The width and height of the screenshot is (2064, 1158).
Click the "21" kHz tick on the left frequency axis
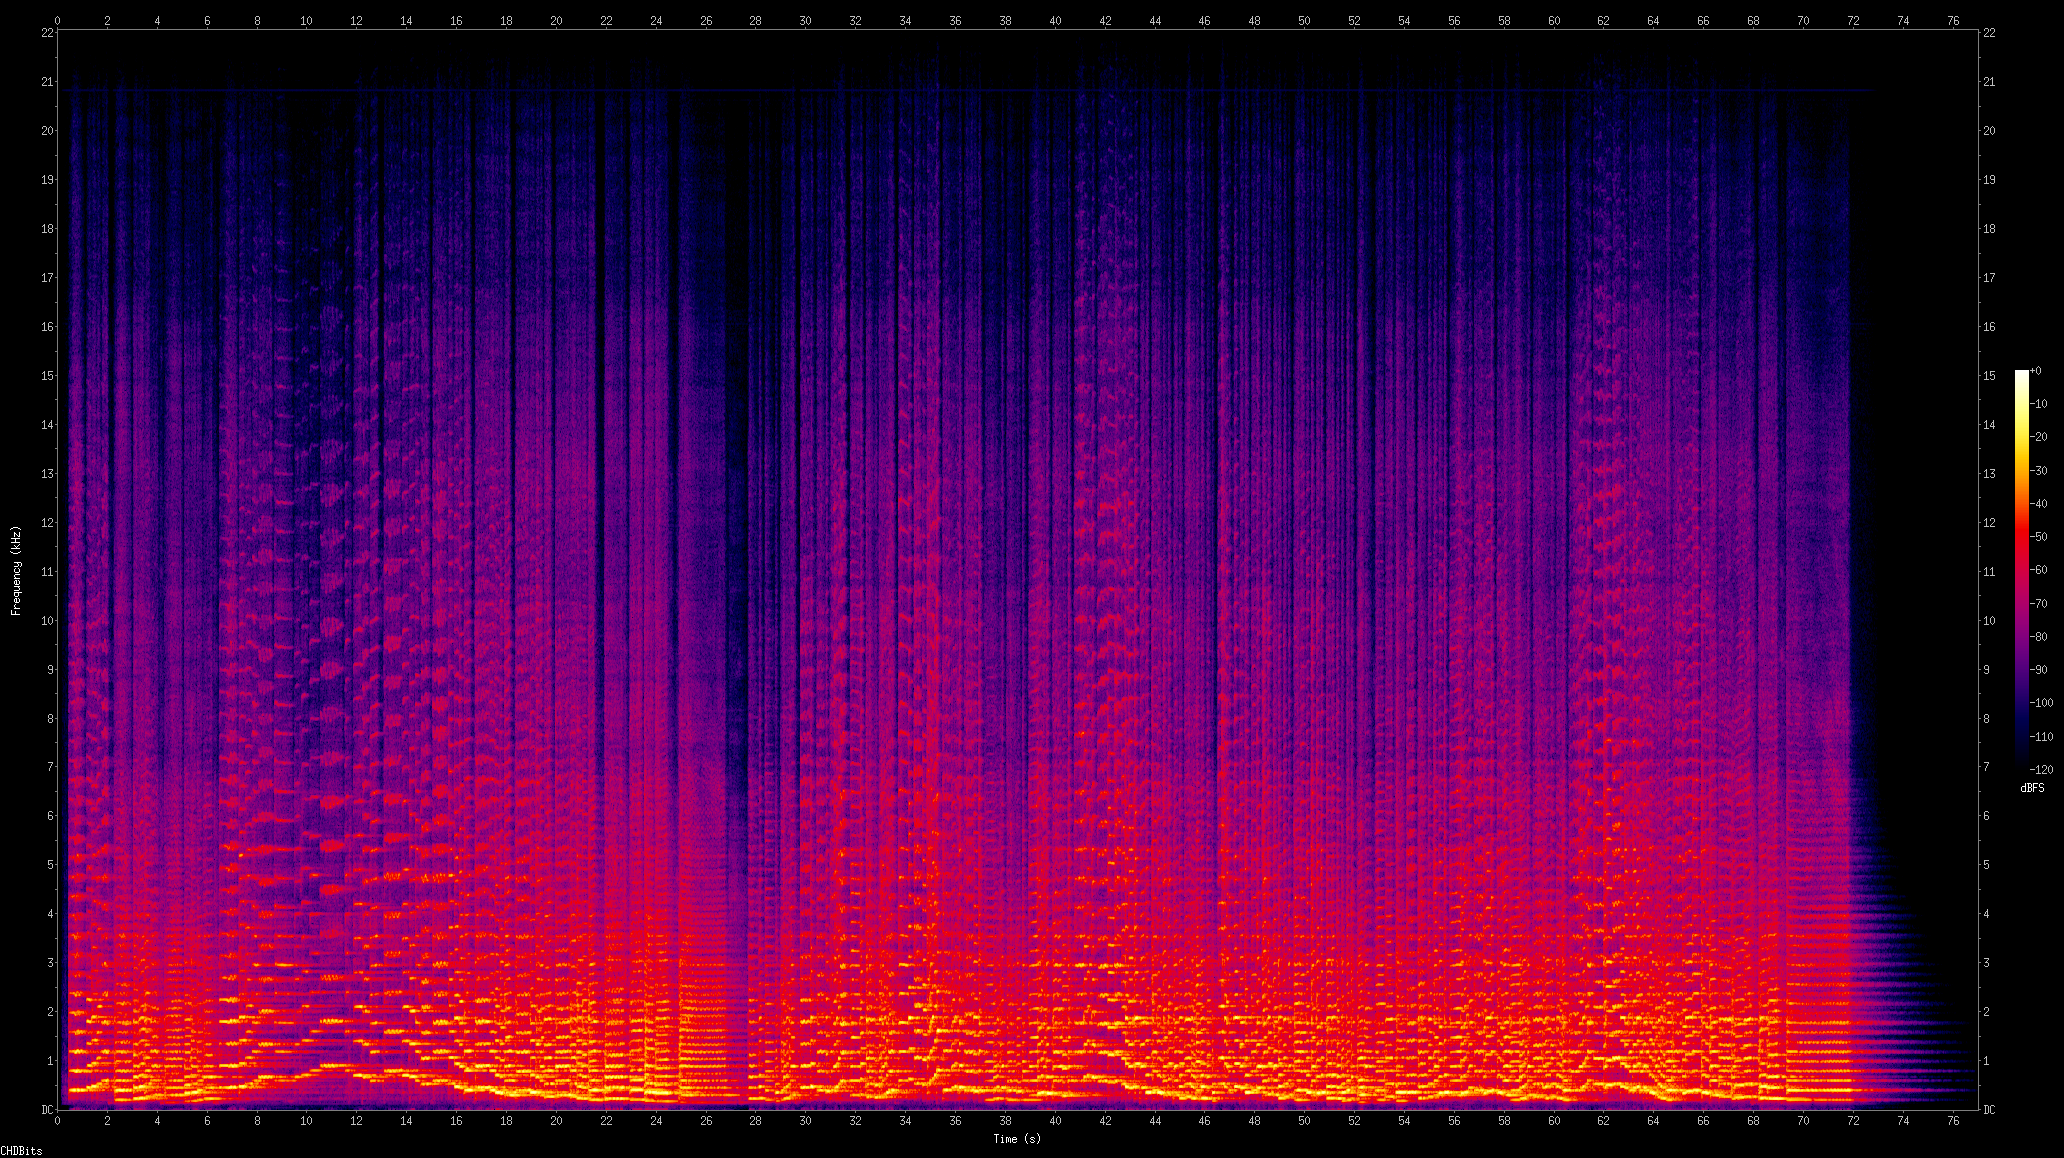pos(47,82)
